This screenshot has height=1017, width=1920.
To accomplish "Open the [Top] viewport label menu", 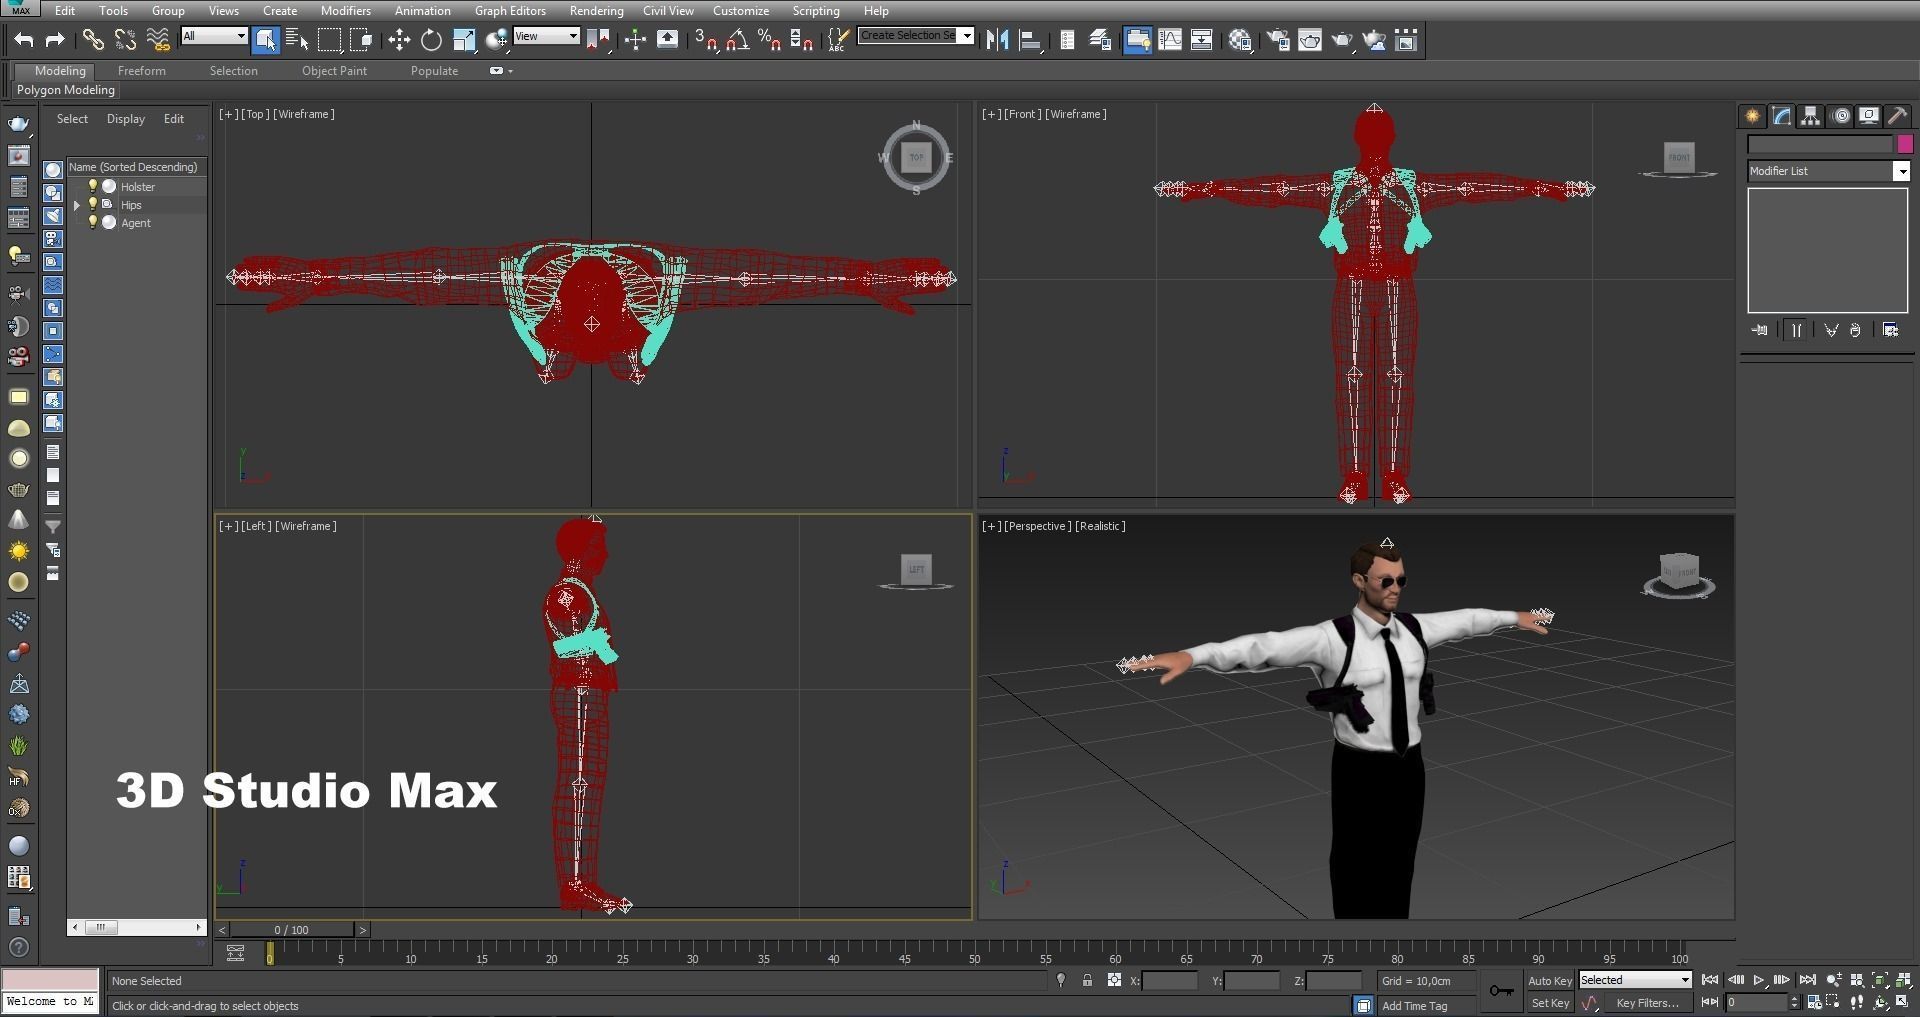I will [x=255, y=114].
